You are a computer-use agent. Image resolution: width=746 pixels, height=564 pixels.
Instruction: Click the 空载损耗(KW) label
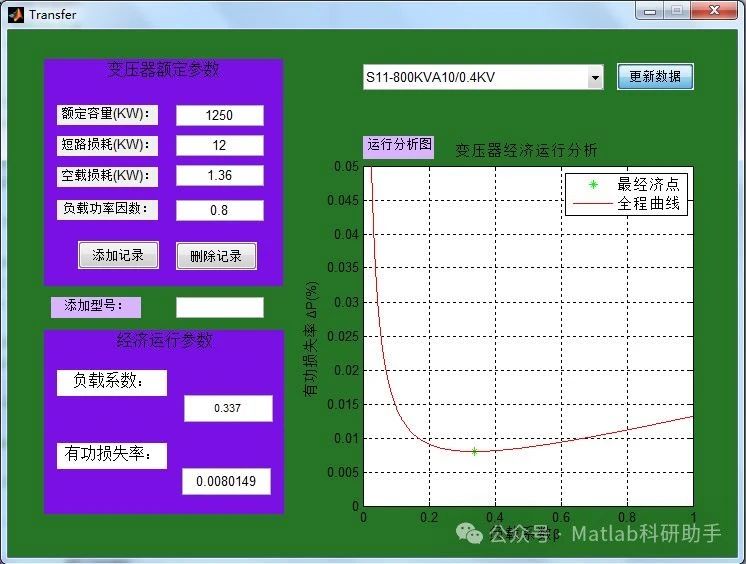point(107,176)
